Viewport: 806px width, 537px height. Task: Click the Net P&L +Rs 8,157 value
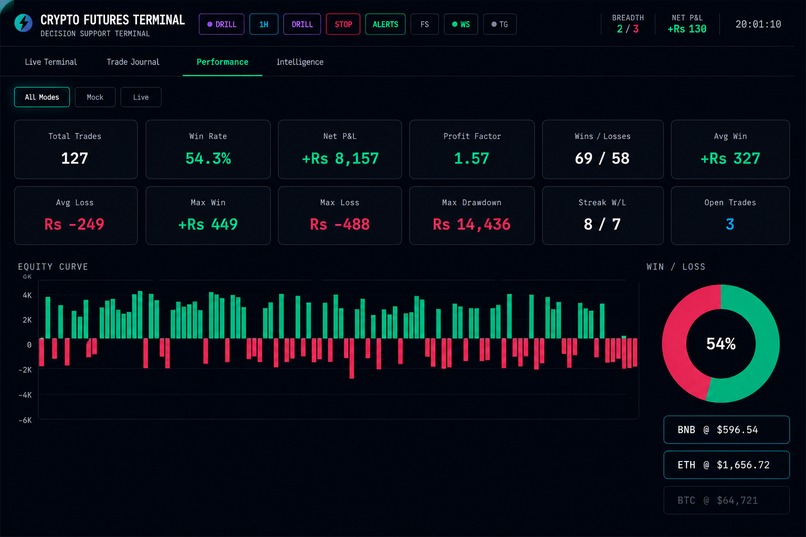(x=340, y=158)
